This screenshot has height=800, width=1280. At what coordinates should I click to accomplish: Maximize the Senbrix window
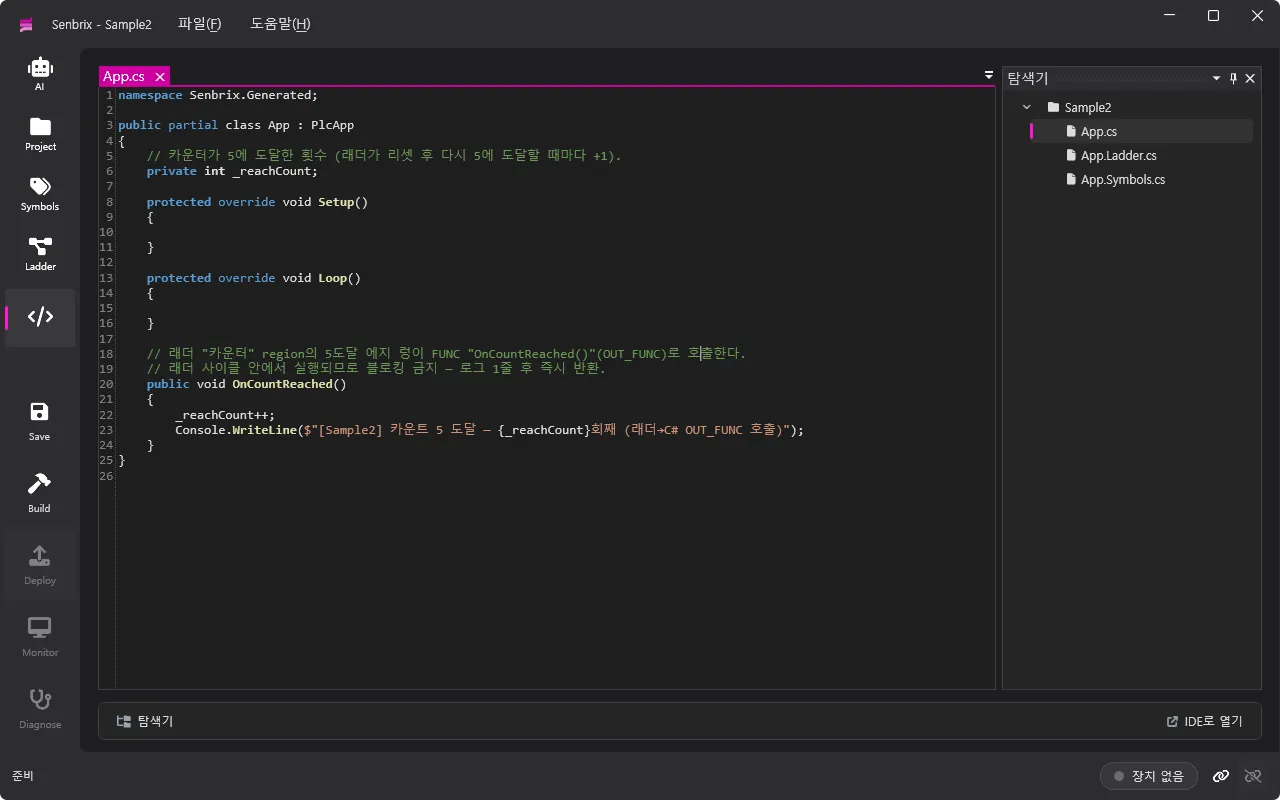coord(1213,16)
